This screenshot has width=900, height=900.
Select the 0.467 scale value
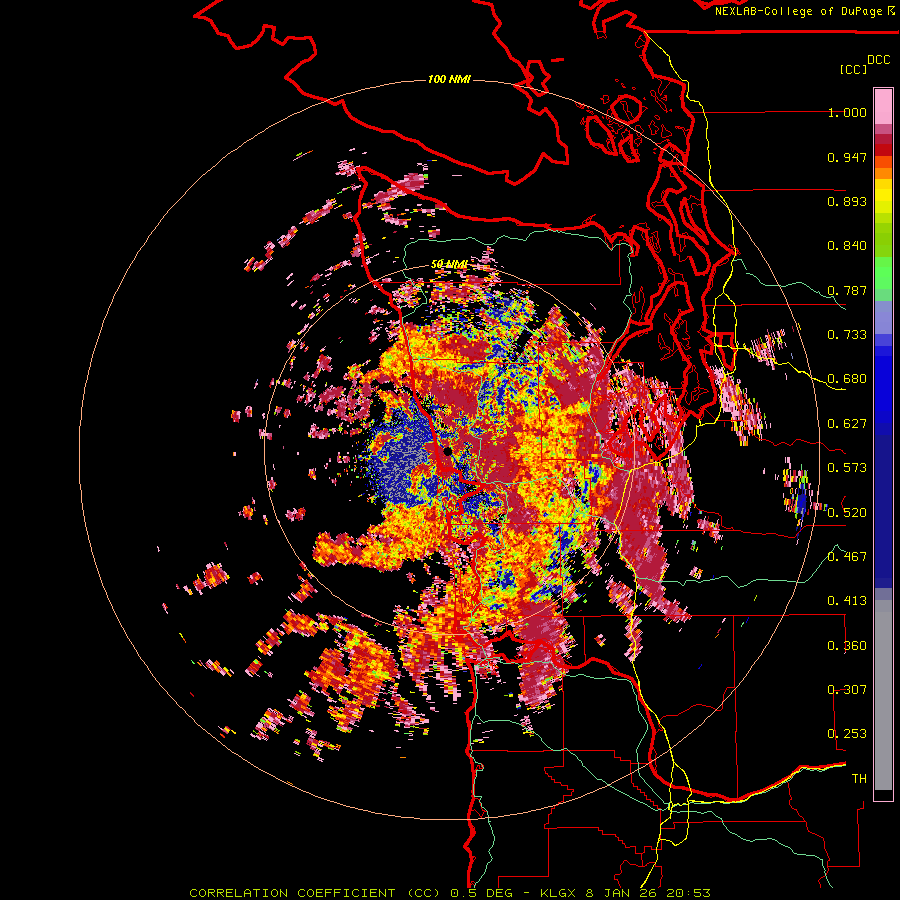click(847, 557)
